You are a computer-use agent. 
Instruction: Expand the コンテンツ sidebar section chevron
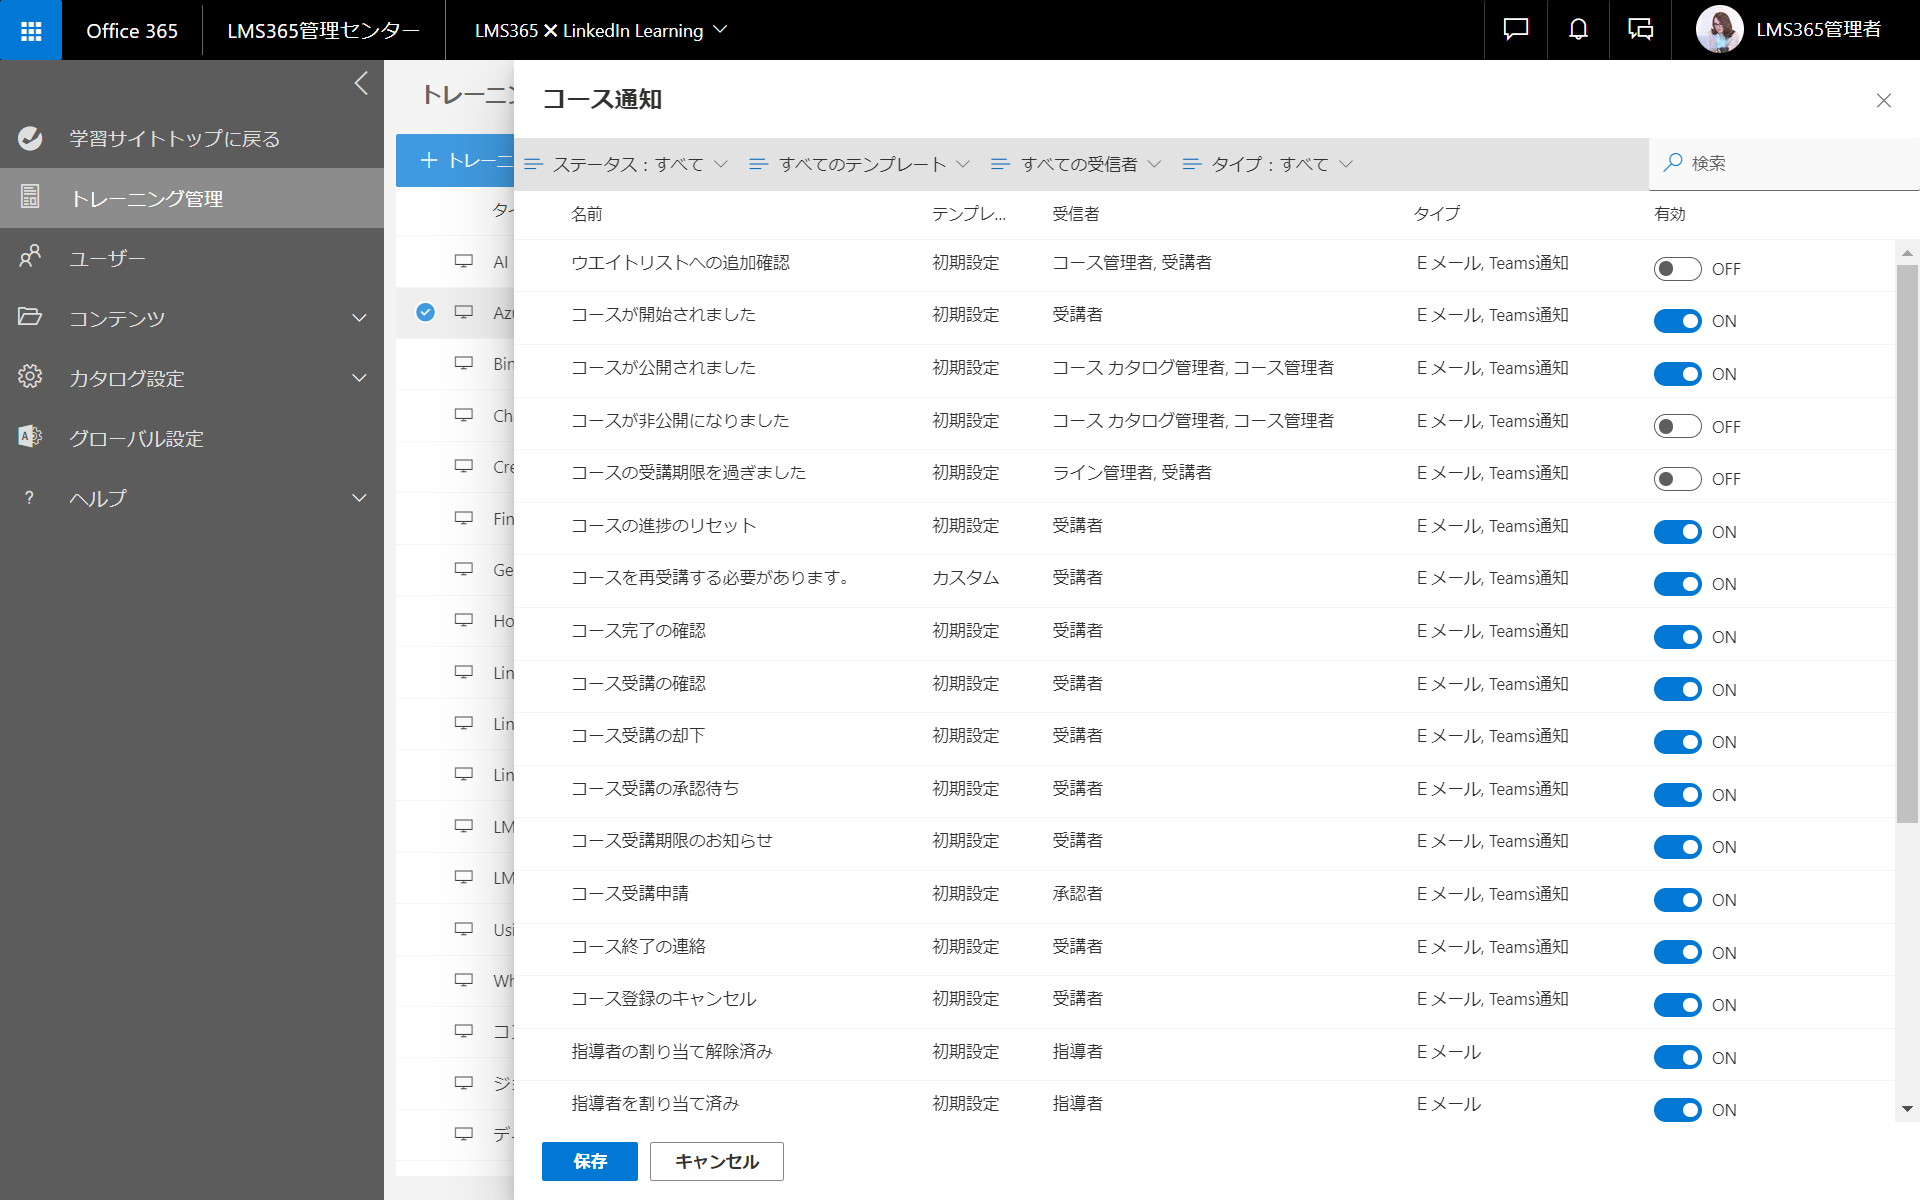coord(359,318)
